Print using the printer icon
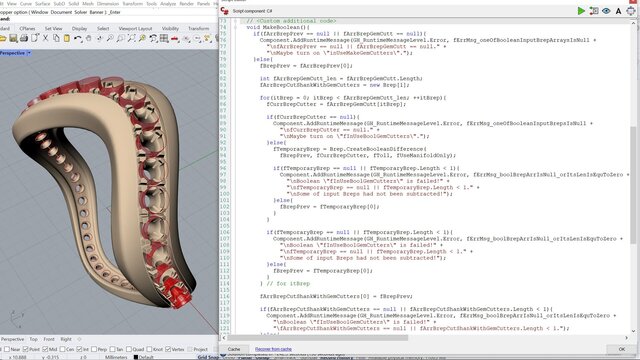Screen dimensions: 640x360 [24, 38]
